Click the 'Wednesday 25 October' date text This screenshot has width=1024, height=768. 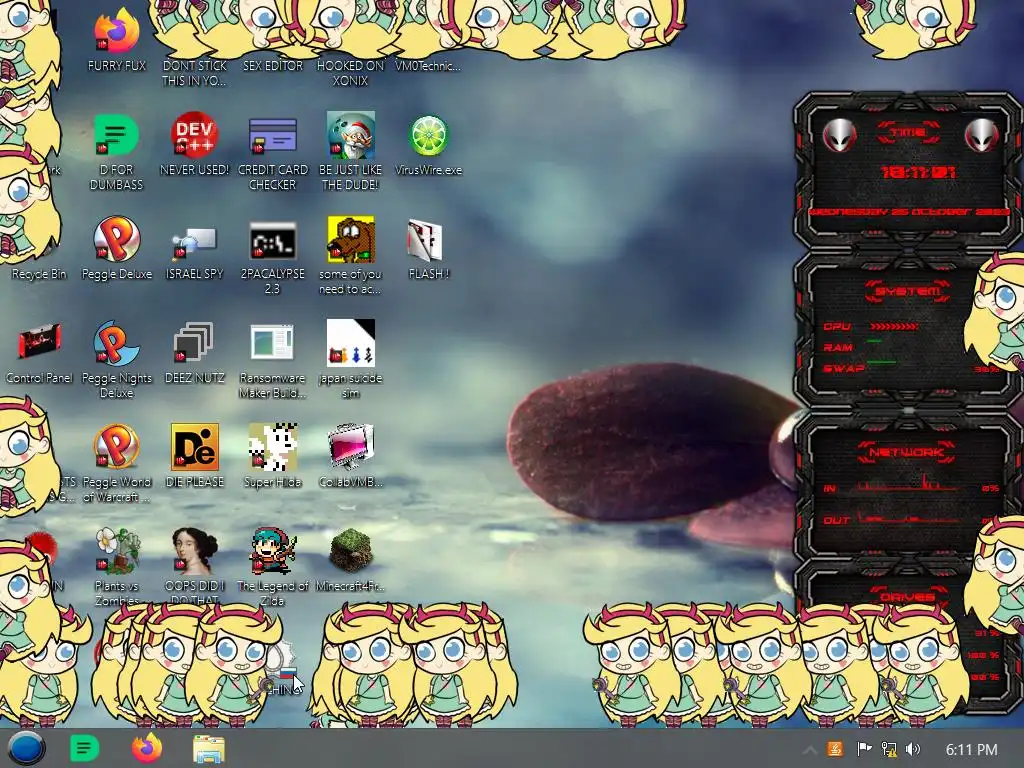click(x=909, y=212)
